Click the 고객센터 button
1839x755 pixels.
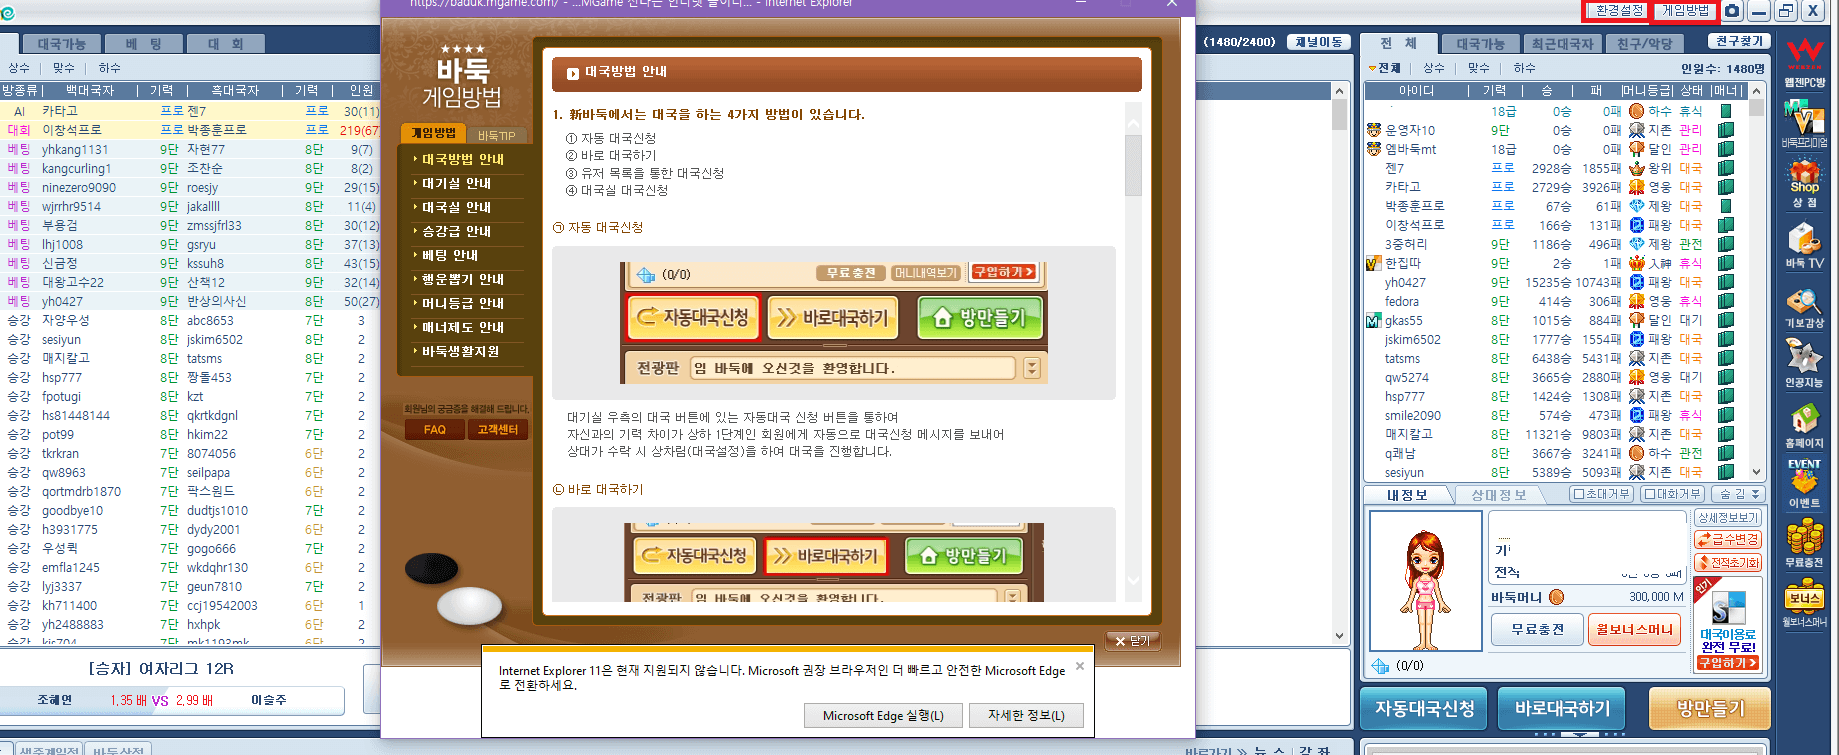click(x=497, y=430)
